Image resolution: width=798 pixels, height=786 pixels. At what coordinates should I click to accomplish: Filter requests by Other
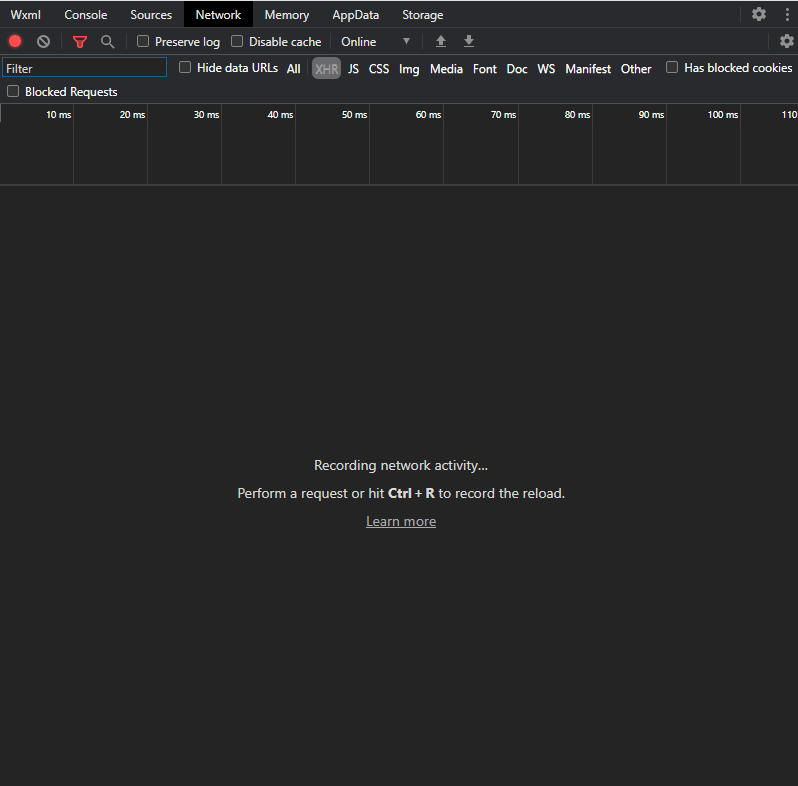click(636, 69)
